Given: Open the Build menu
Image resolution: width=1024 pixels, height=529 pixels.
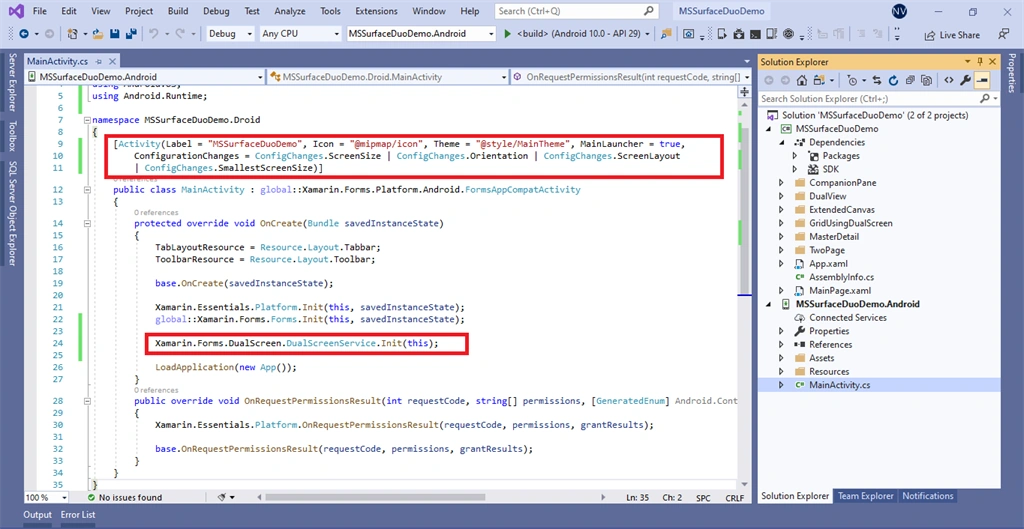Looking at the screenshot, I should pyautogui.click(x=178, y=11).
